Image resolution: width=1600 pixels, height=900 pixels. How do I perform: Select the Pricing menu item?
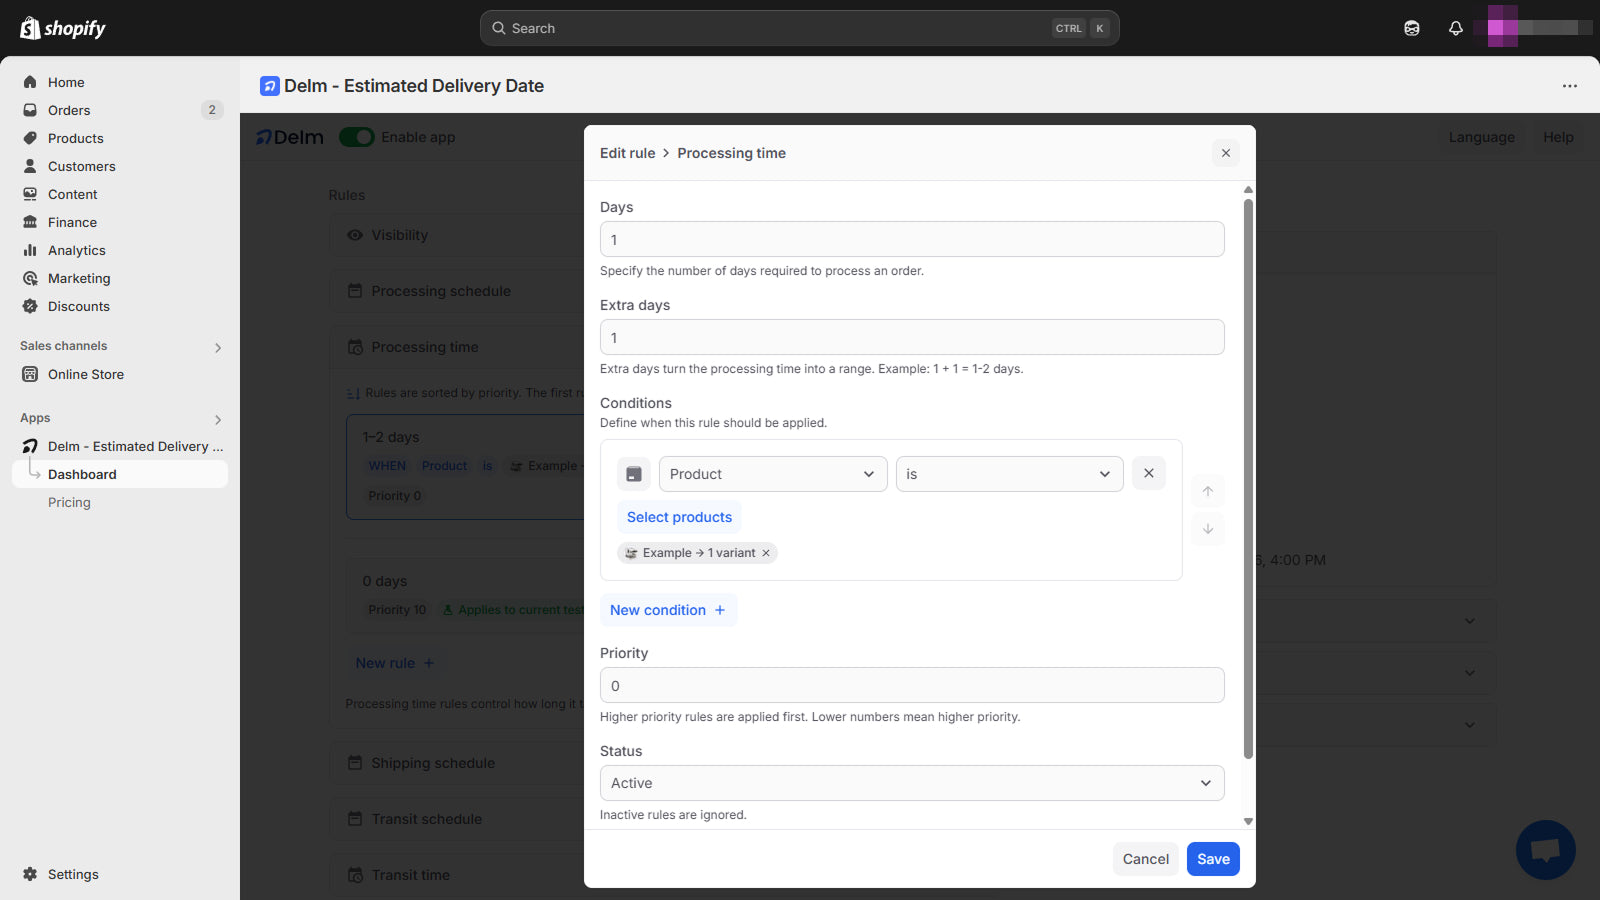[x=69, y=502]
